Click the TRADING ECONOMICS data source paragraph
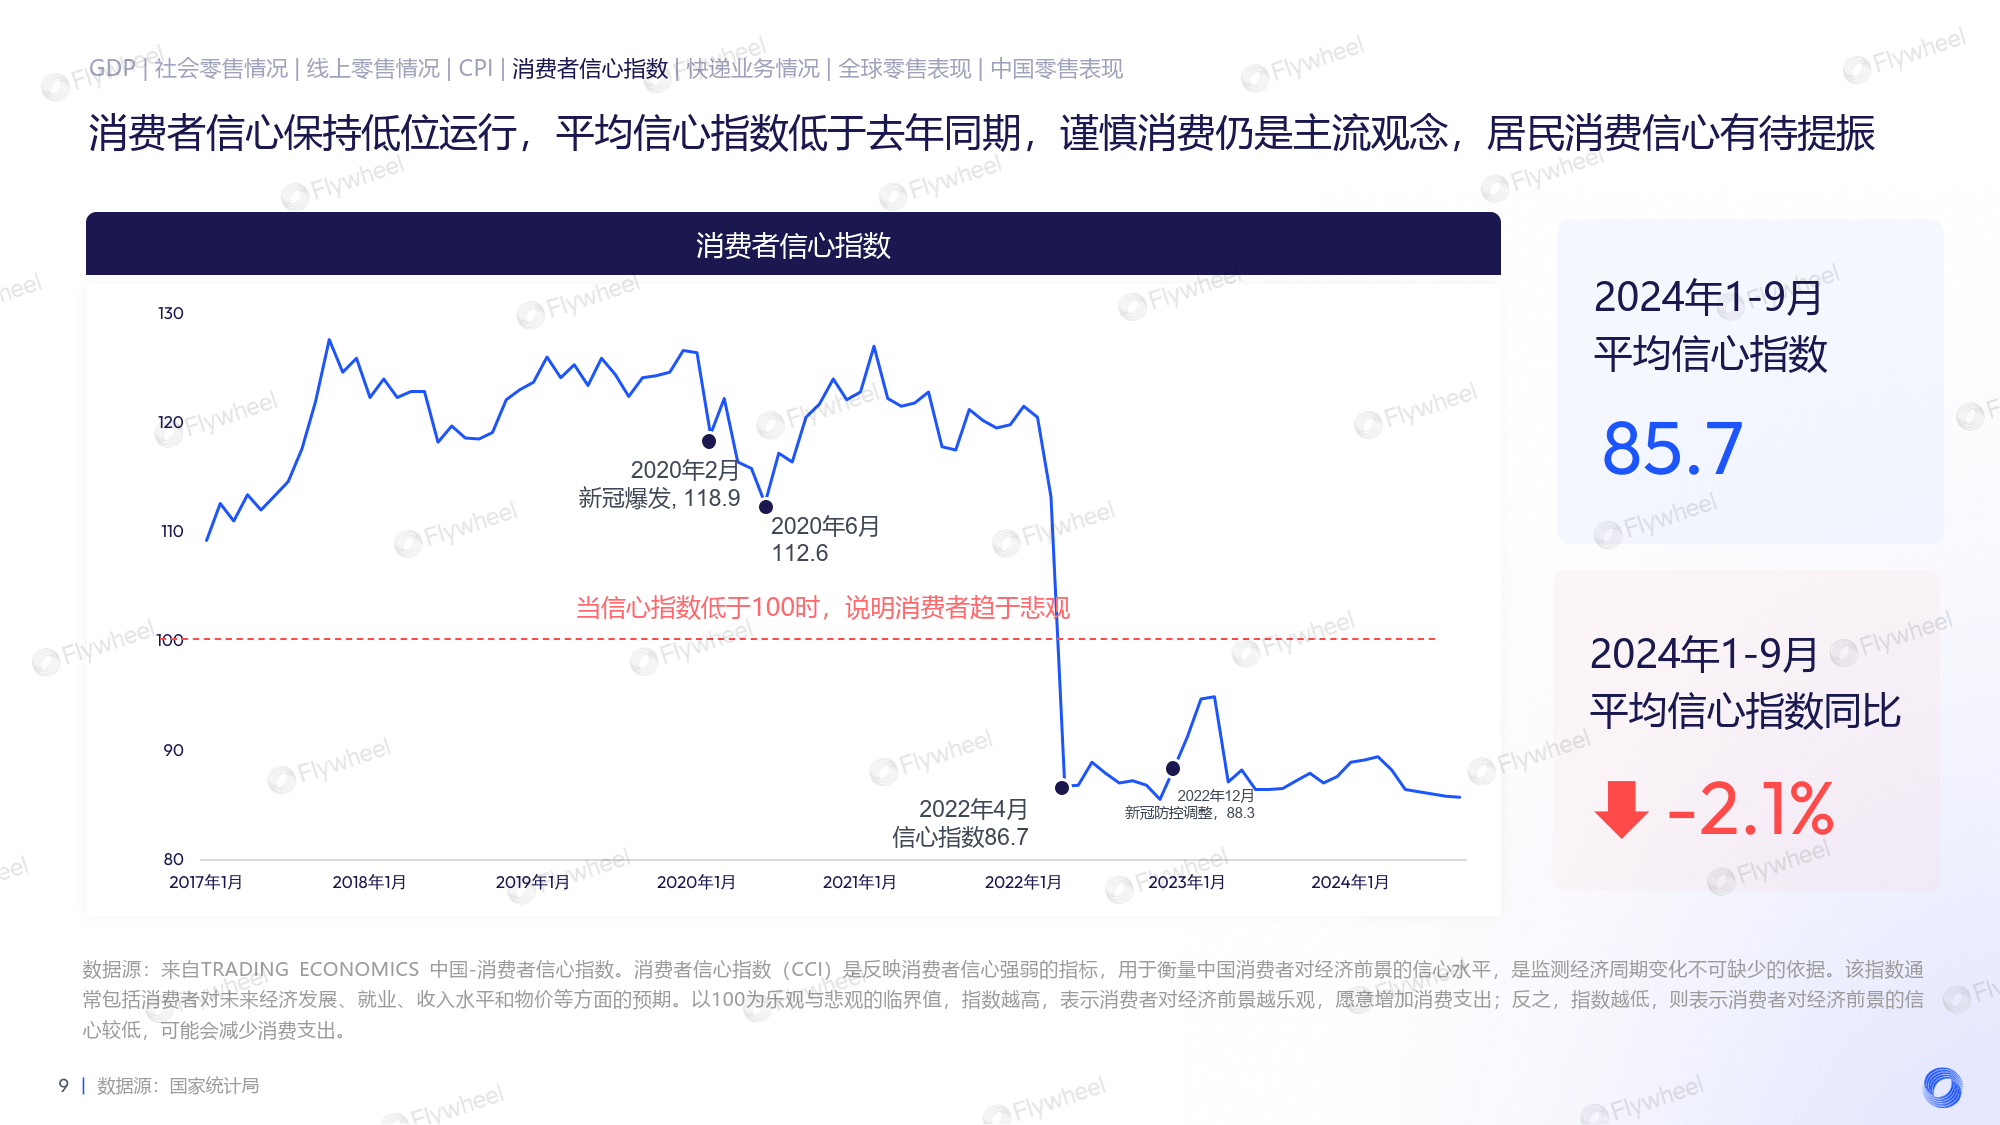The width and height of the screenshot is (2000, 1125). [1003, 1000]
